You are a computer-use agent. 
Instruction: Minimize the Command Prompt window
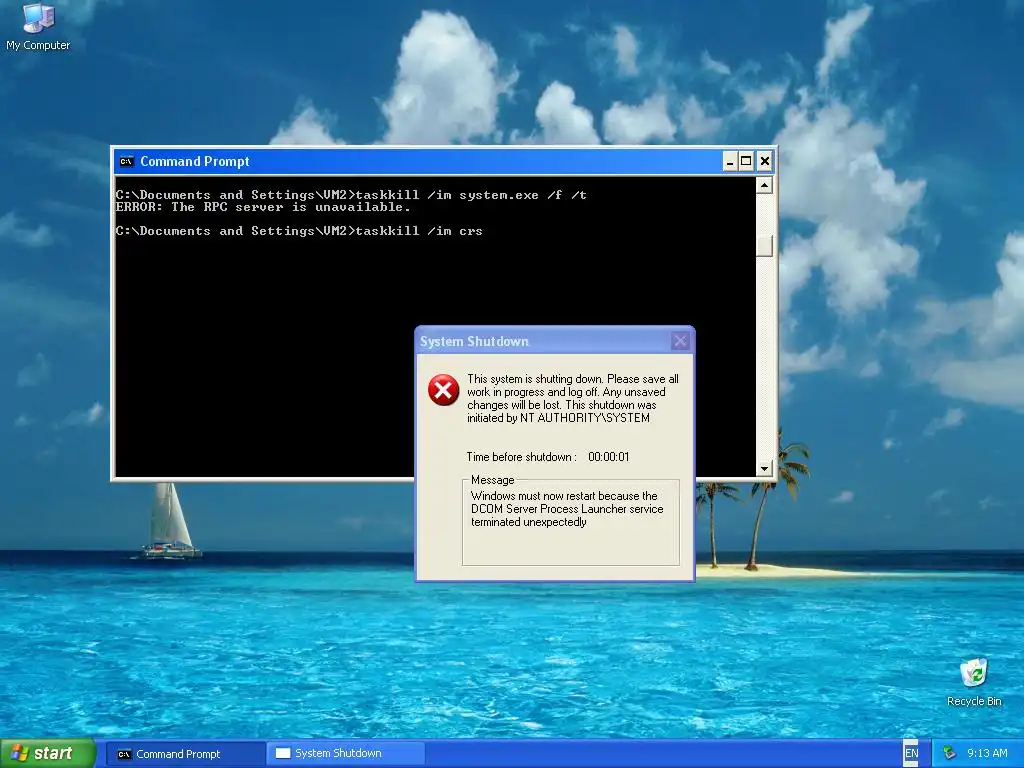[x=729, y=161]
